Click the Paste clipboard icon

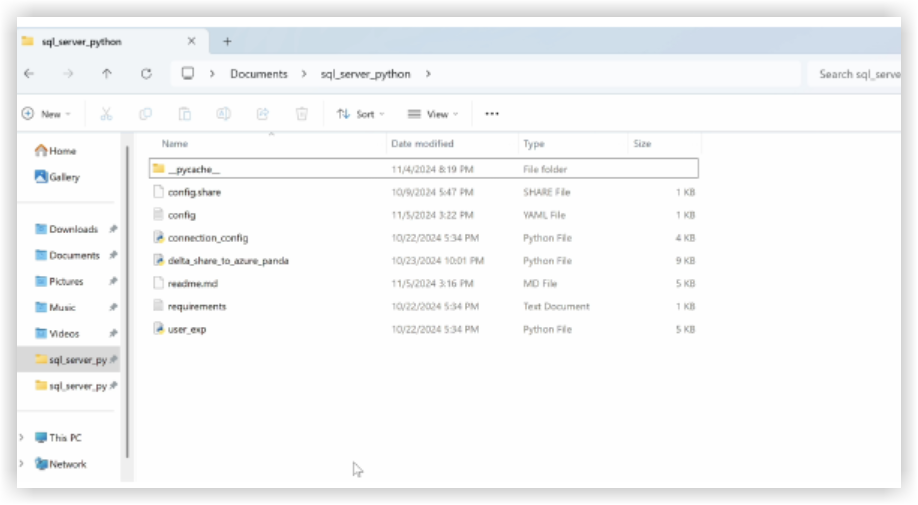(185, 114)
